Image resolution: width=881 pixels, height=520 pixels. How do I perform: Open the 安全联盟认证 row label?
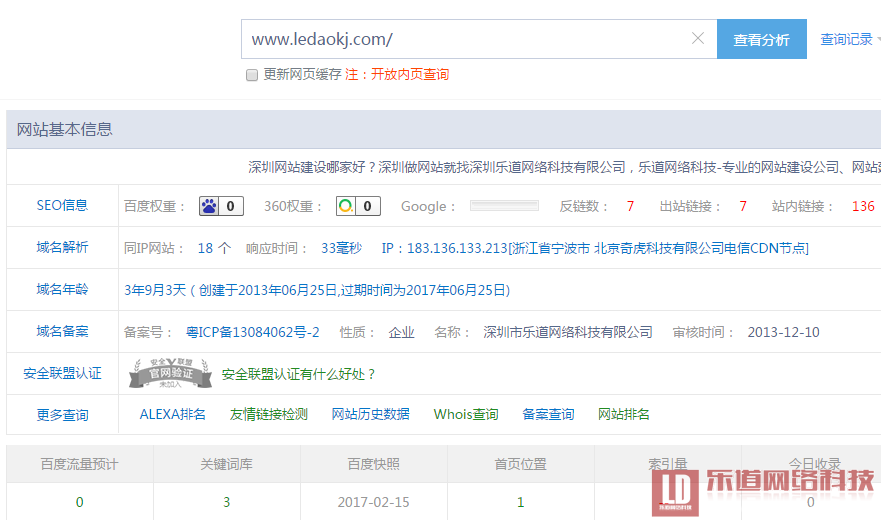coord(62,373)
